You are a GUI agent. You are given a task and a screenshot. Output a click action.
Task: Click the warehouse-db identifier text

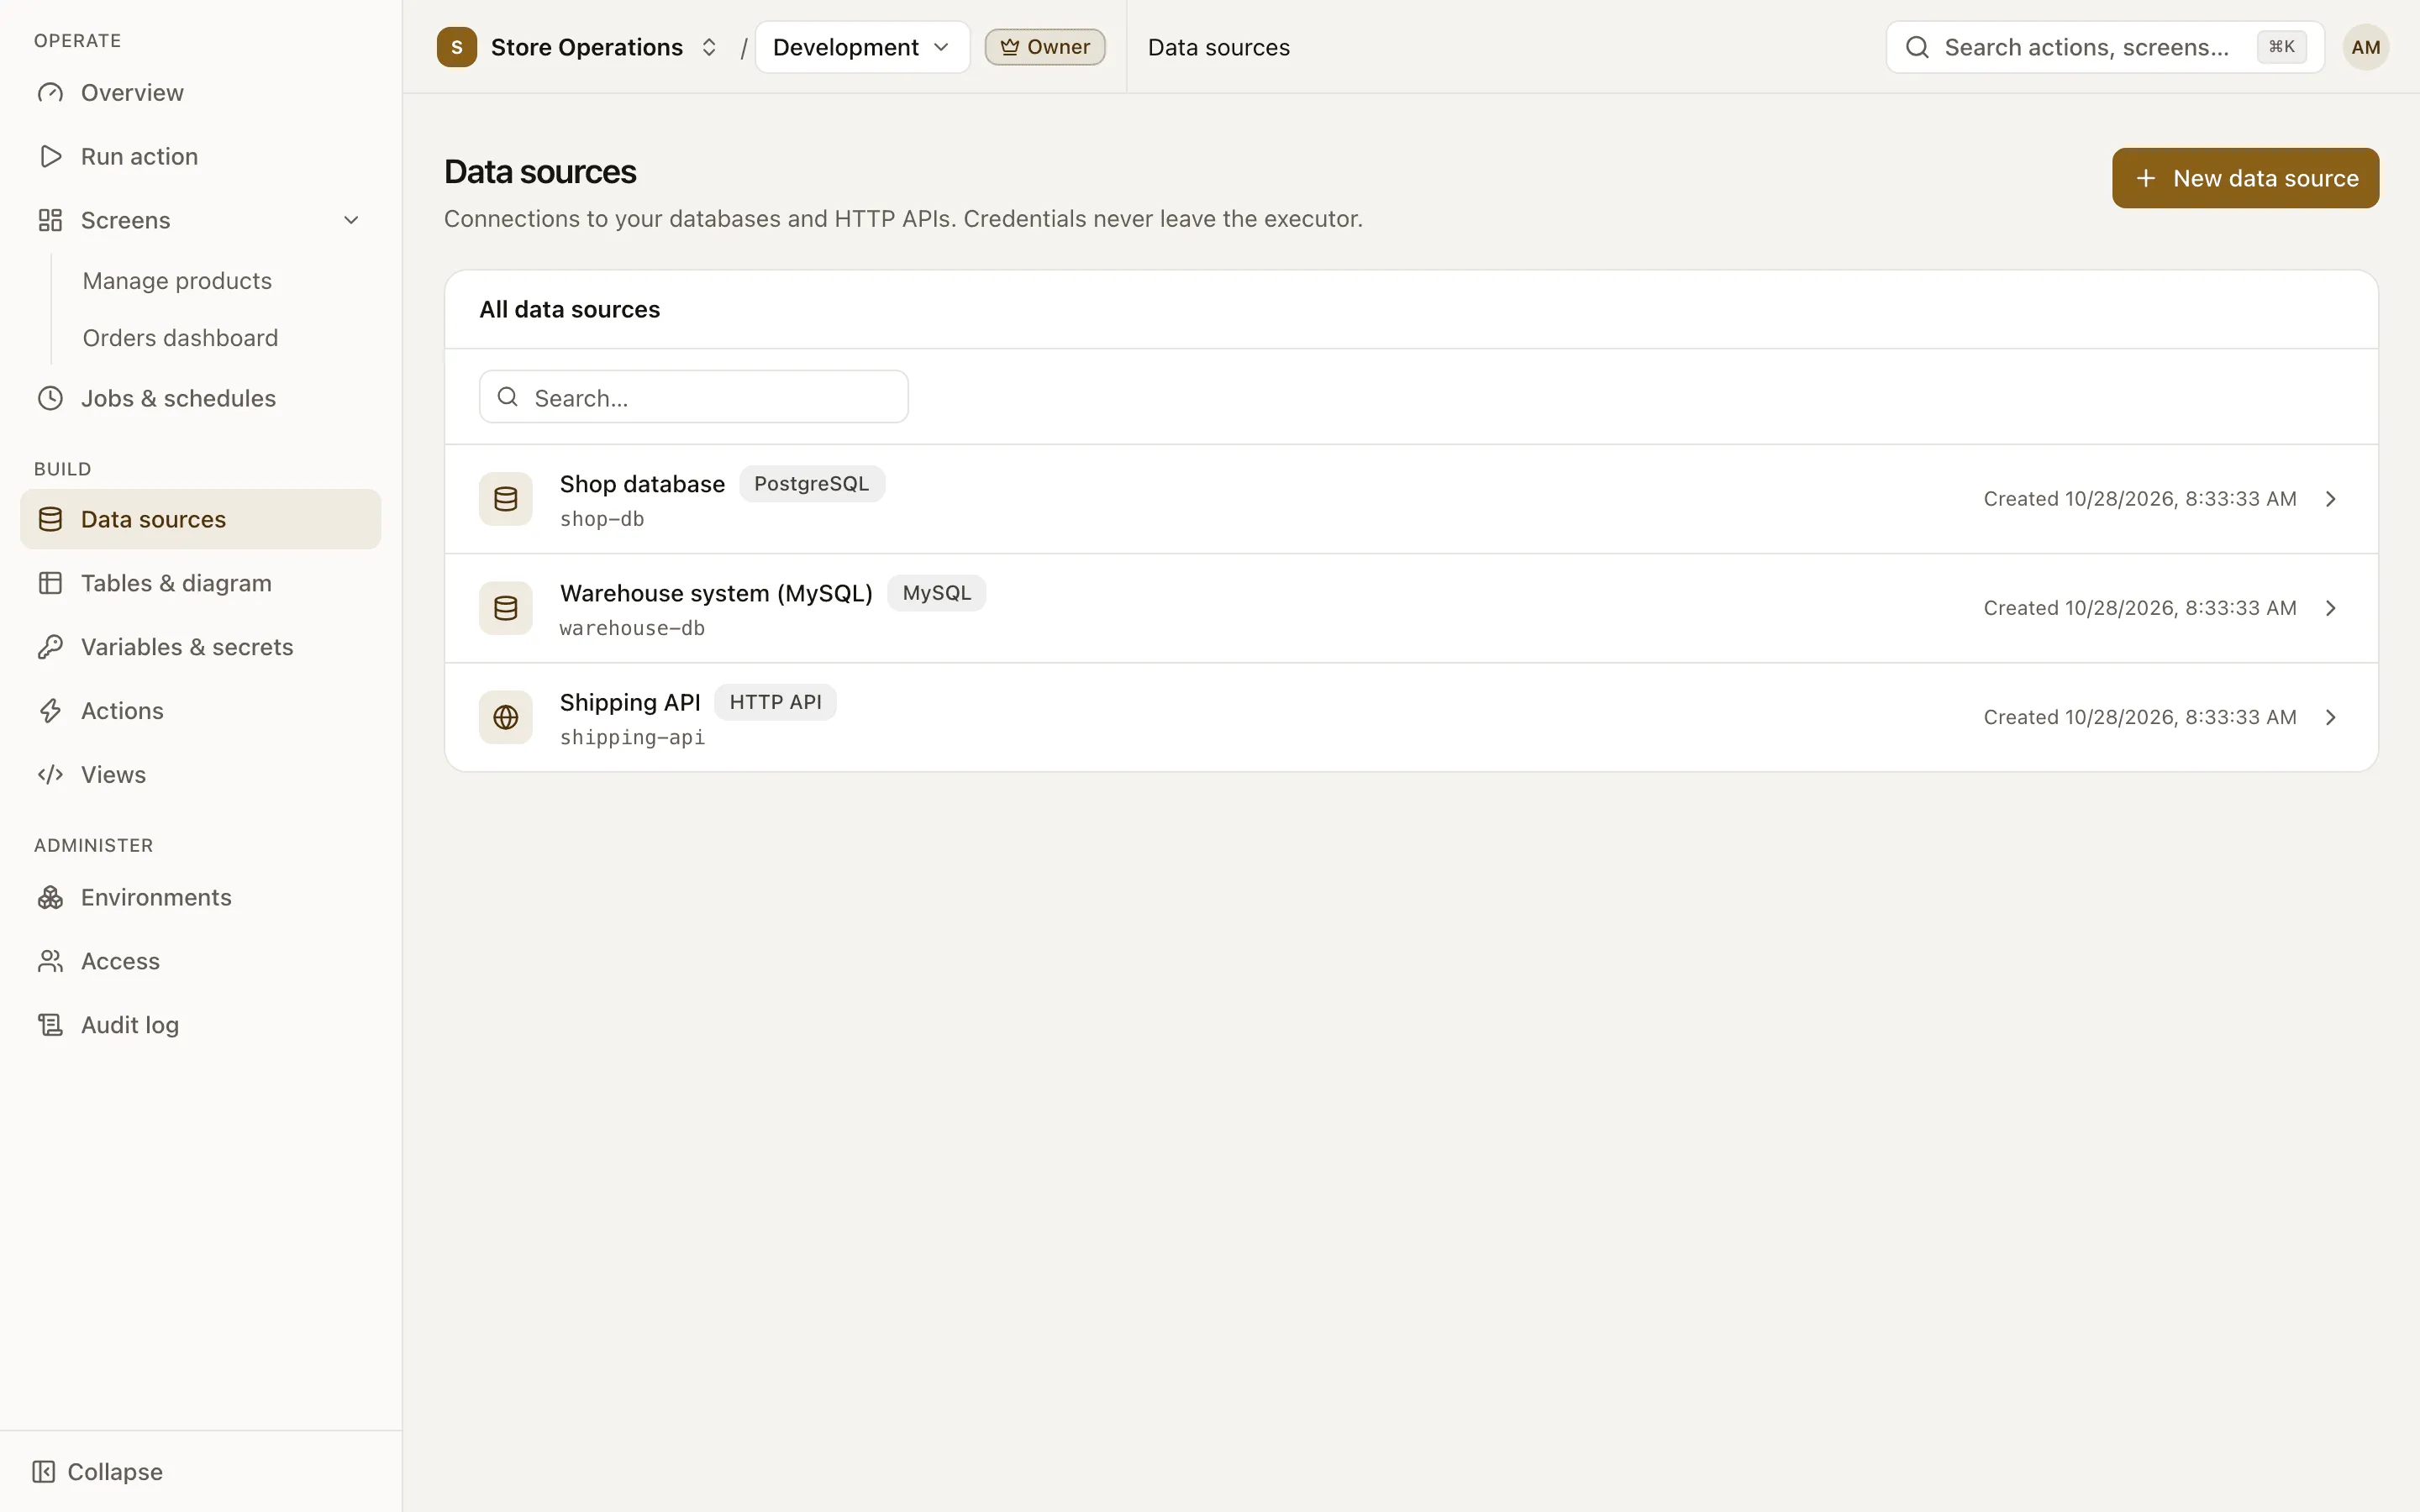click(632, 628)
